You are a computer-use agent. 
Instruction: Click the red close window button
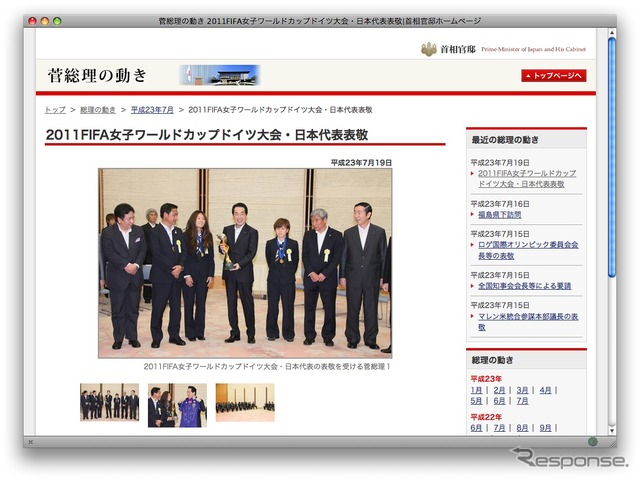tap(32, 21)
